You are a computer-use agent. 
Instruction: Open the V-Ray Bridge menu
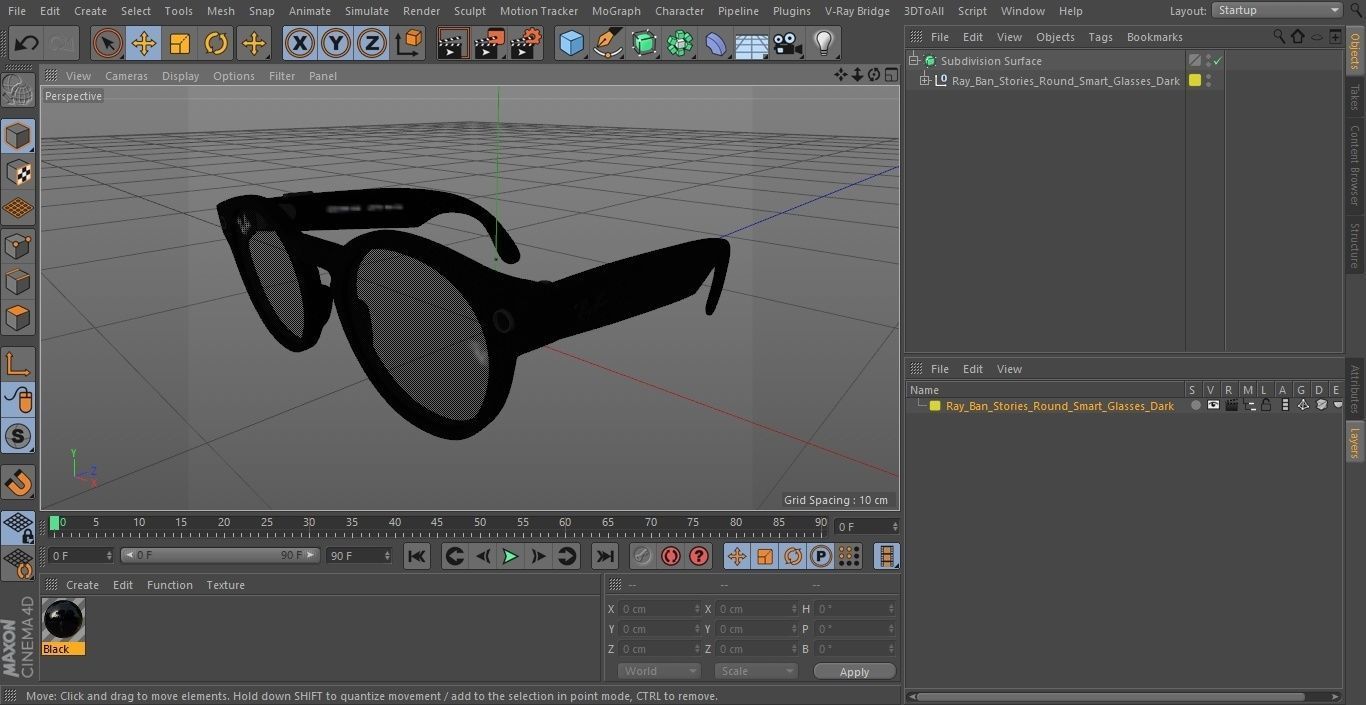(x=857, y=11)
